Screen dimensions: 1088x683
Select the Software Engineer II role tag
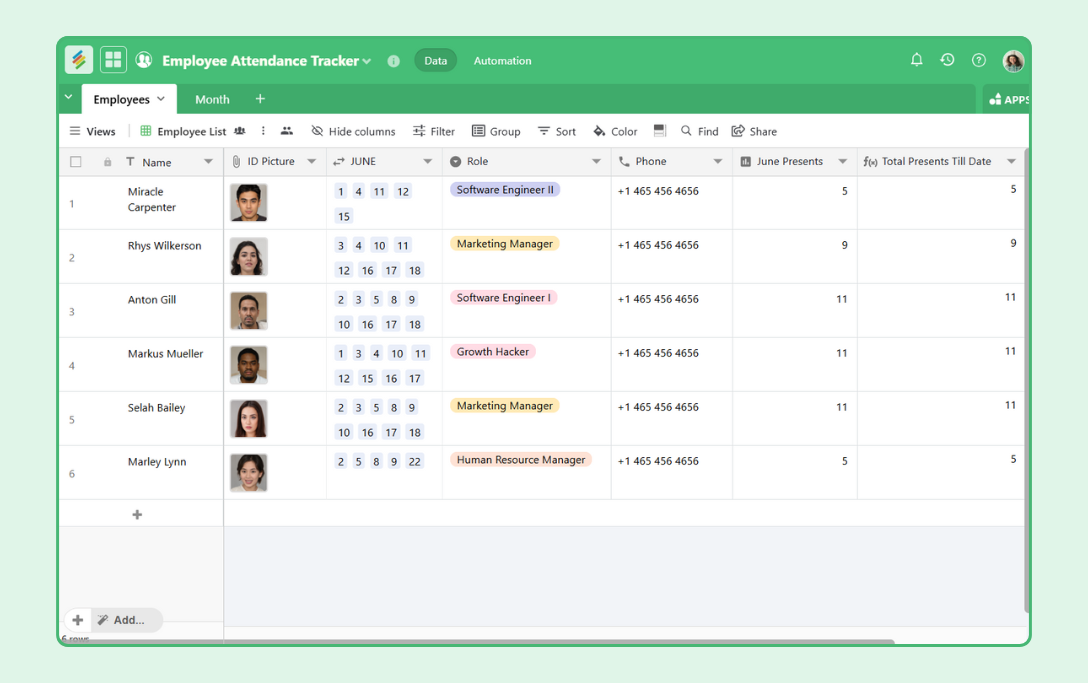[x=505, y=189]
